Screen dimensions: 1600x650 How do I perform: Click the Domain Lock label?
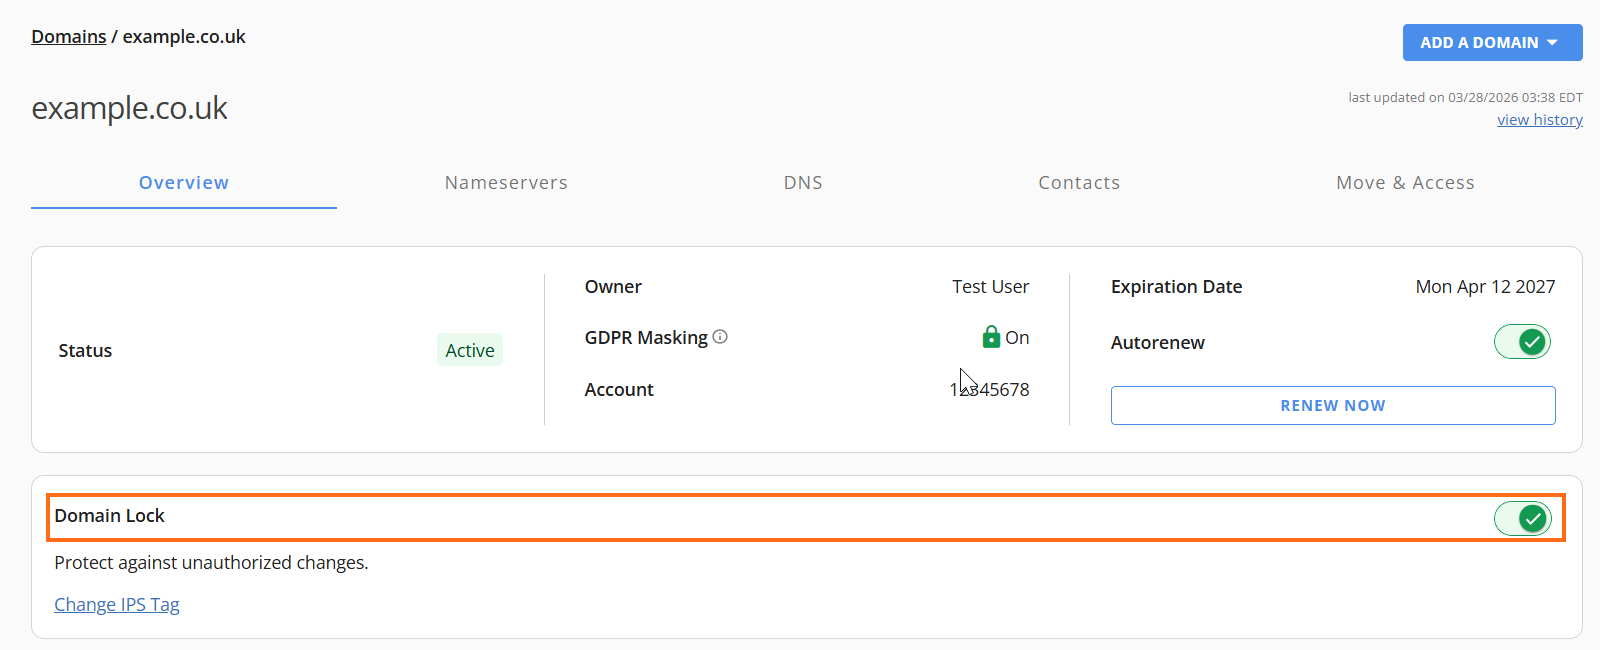[x=109, y=516]
